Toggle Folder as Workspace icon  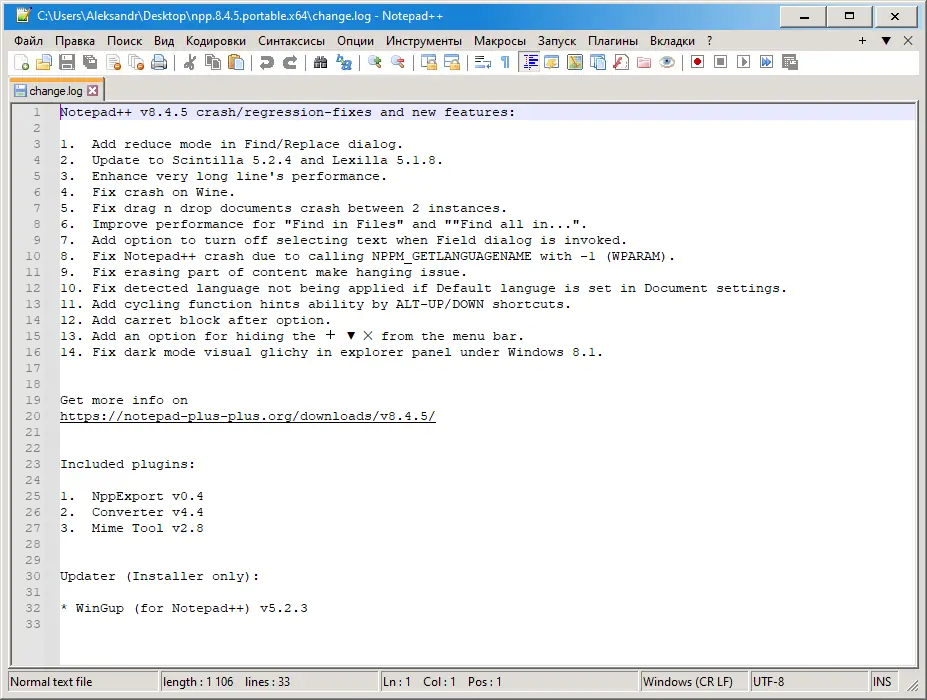pos(644,62)
